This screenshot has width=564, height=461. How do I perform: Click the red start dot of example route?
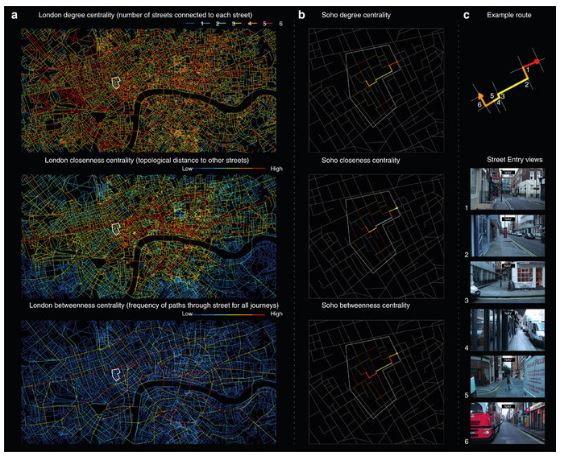point(537,62)
